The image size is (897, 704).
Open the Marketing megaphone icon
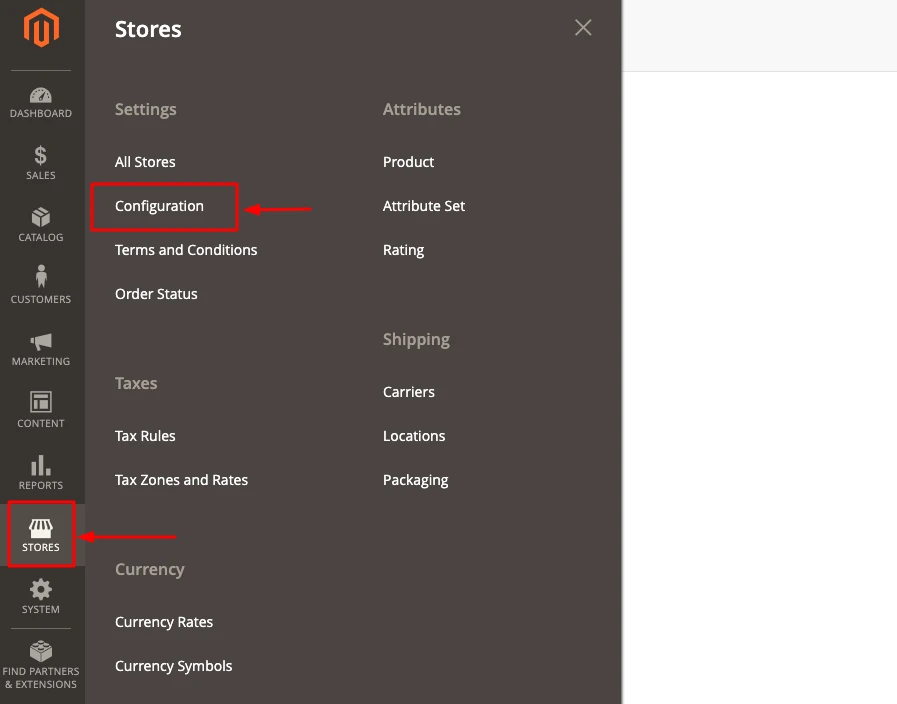(41, 342)
